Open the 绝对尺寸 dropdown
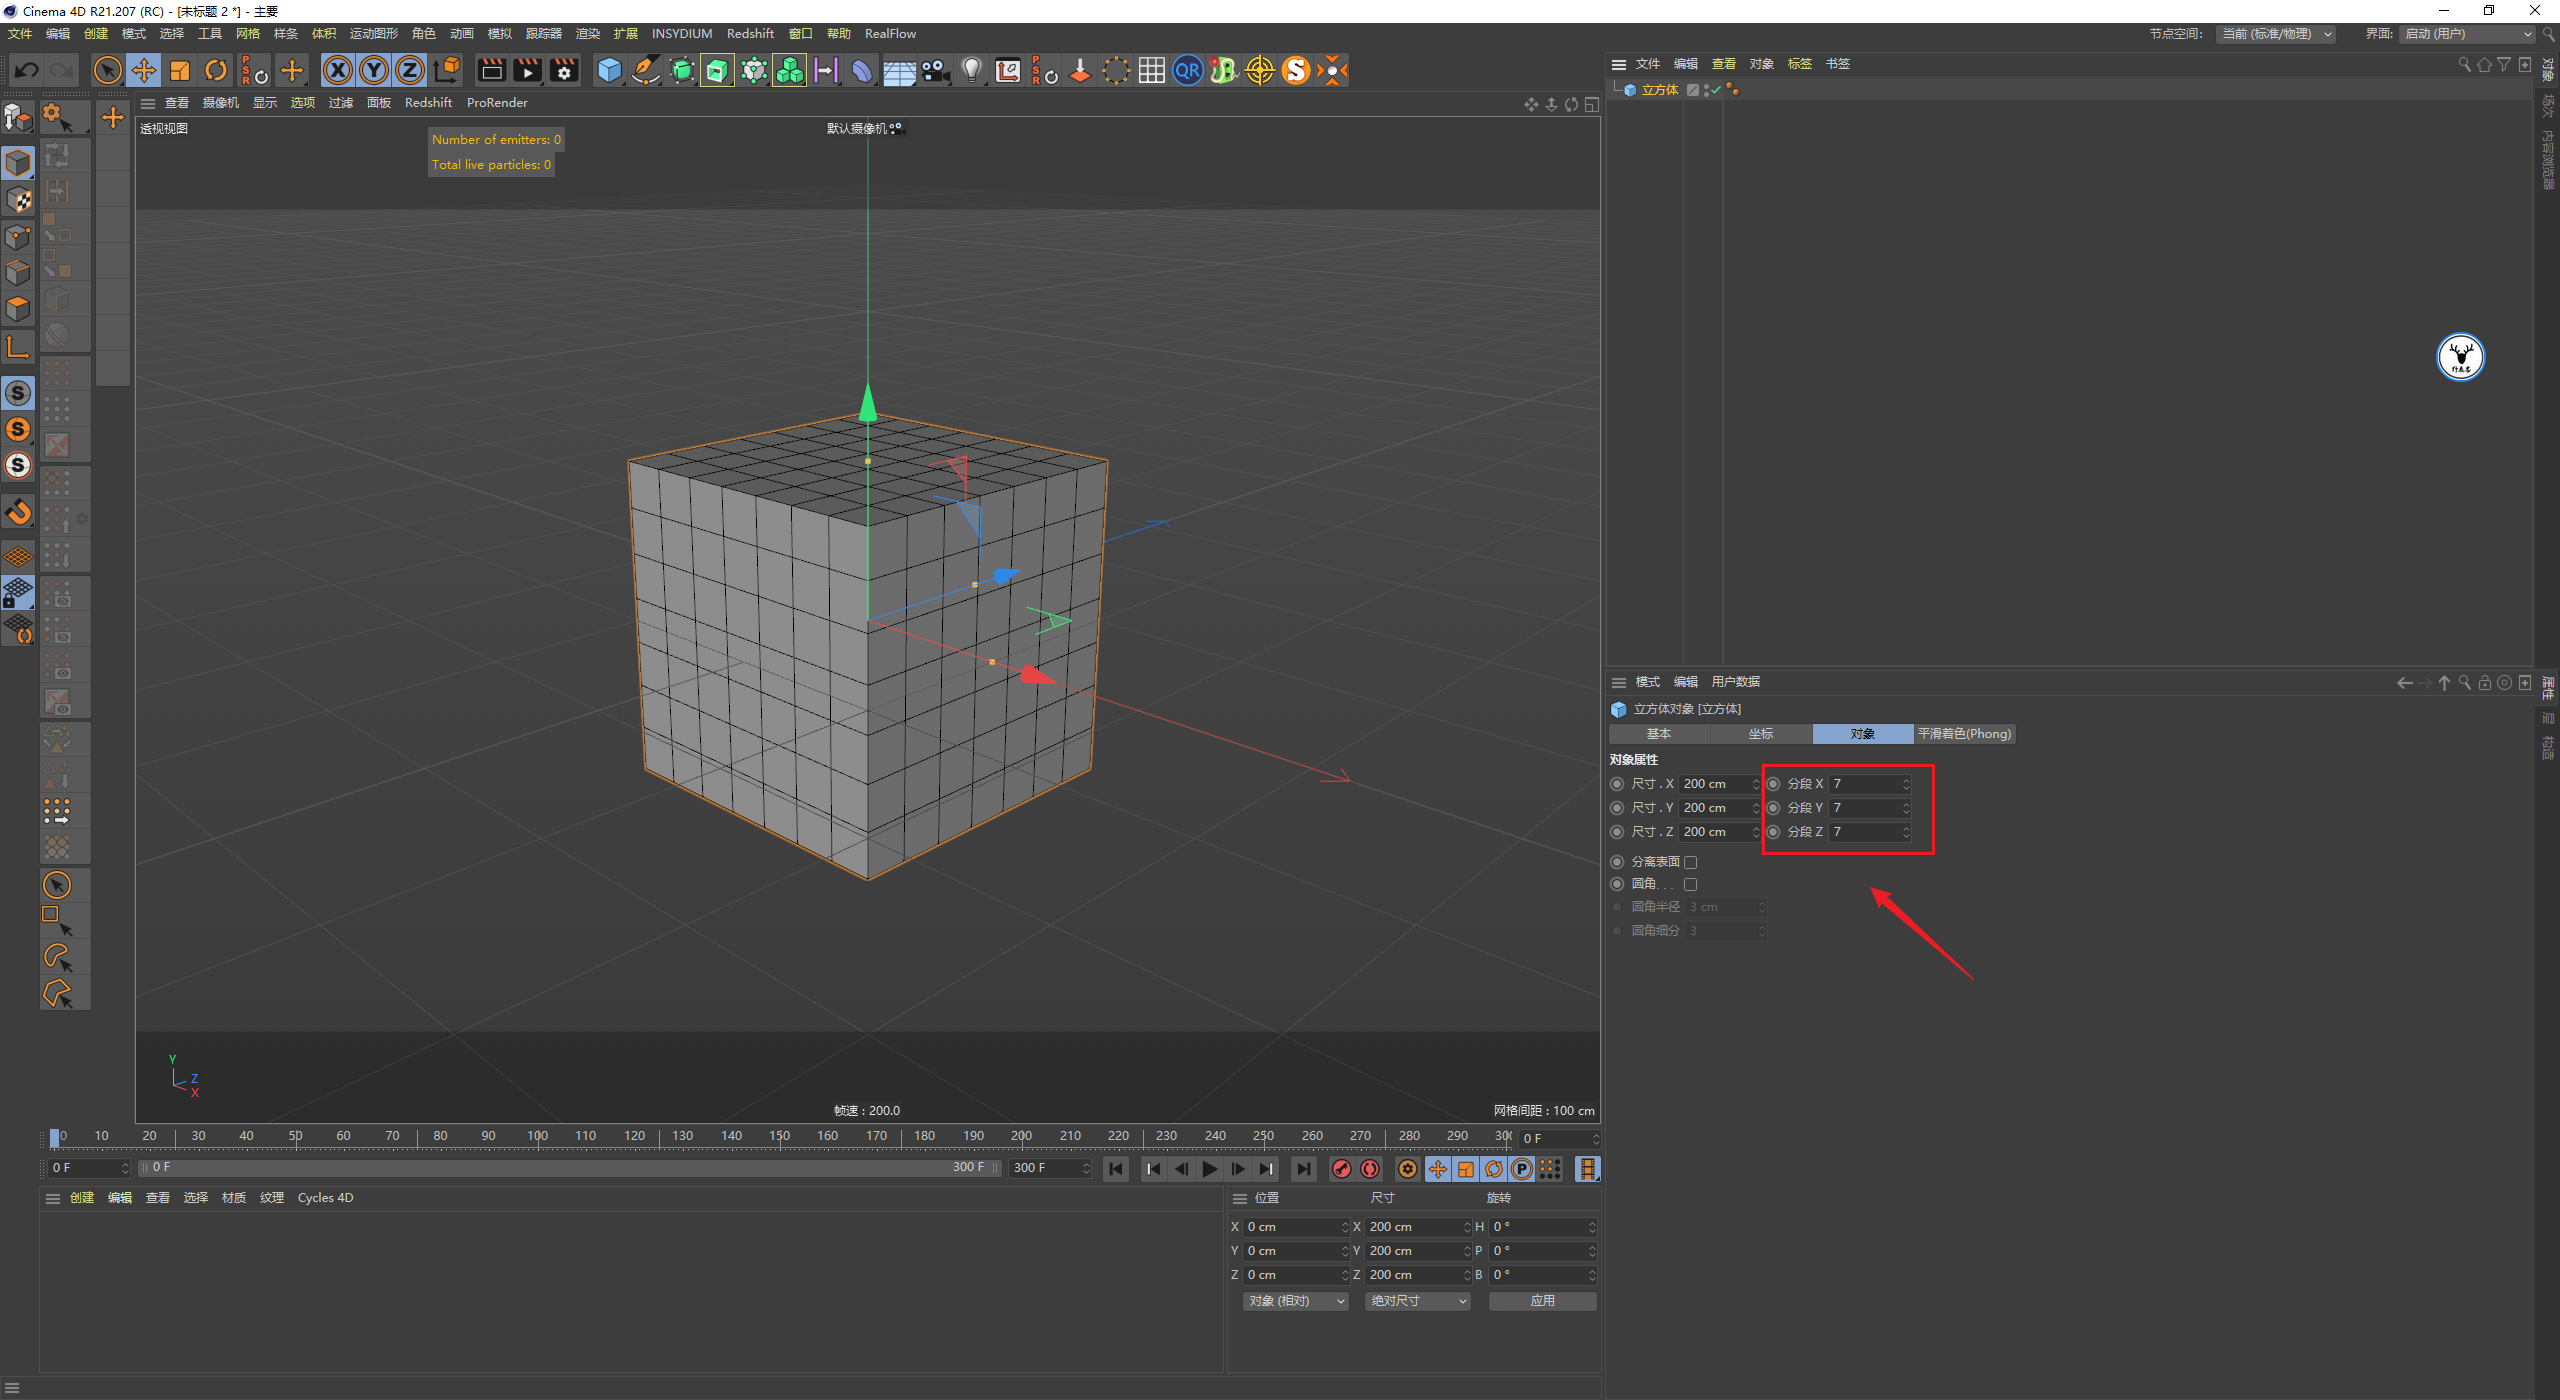 tap(1418, 1301)
